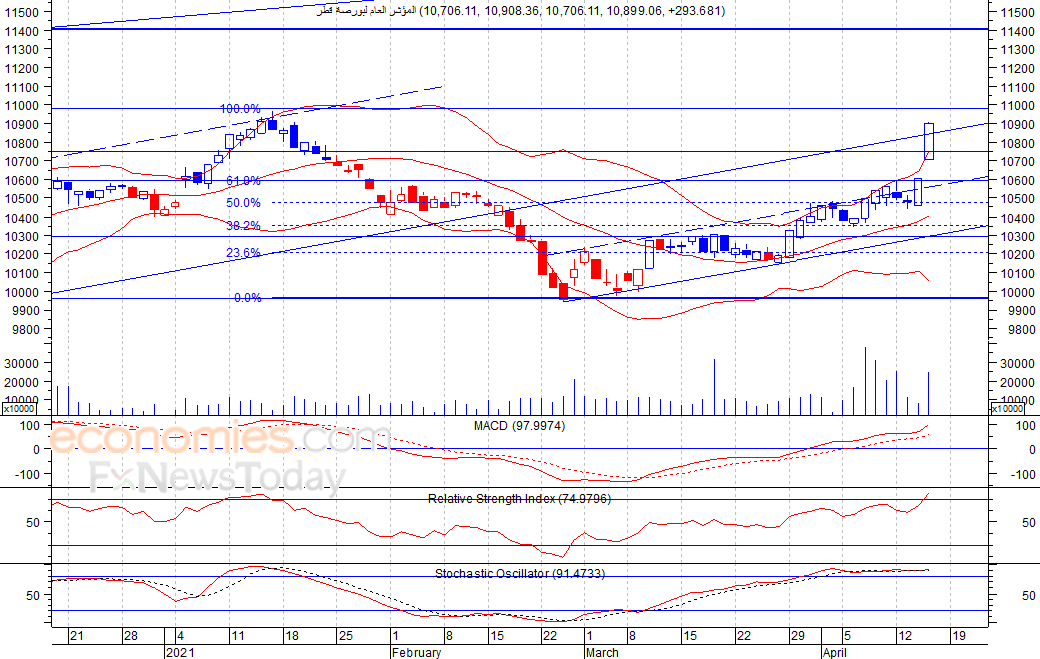
Task: Select the April month label on time axis
Action: click(834, 652)
